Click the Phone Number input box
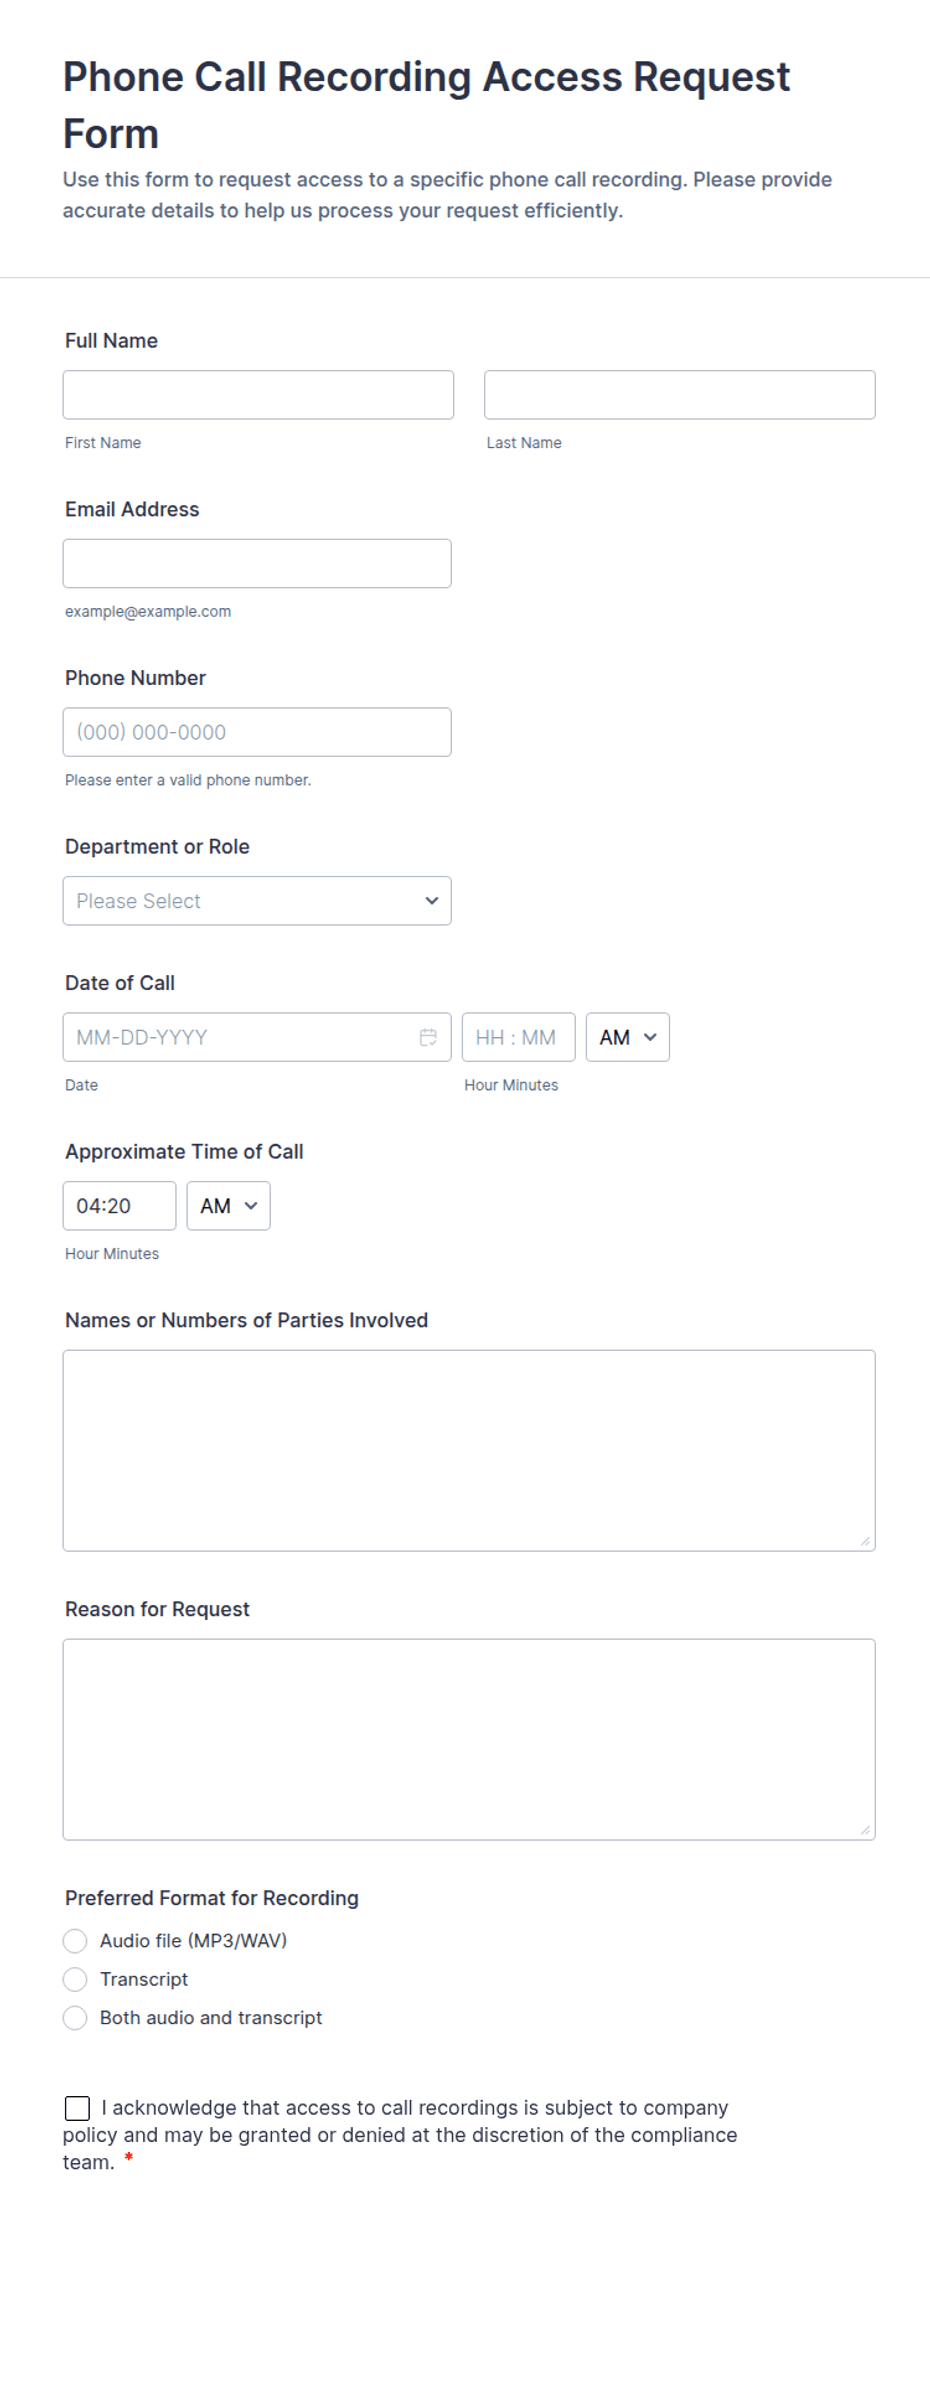This screenshot has width=930, height=2381. click(257, 732)
